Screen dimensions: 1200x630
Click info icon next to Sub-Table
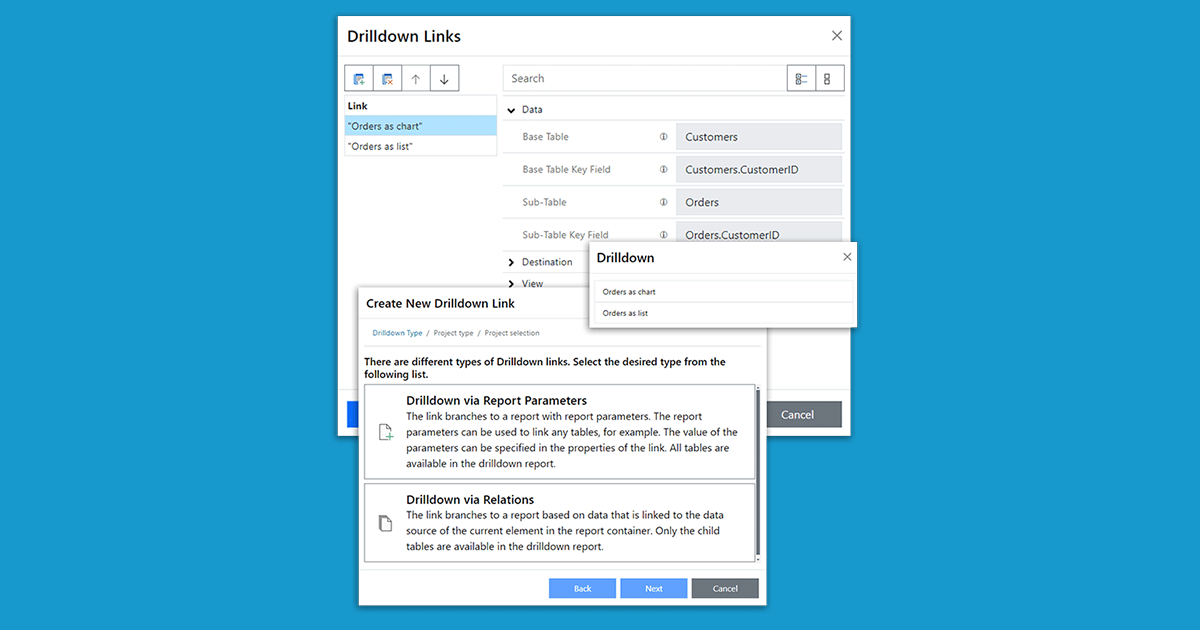point(663,202)
